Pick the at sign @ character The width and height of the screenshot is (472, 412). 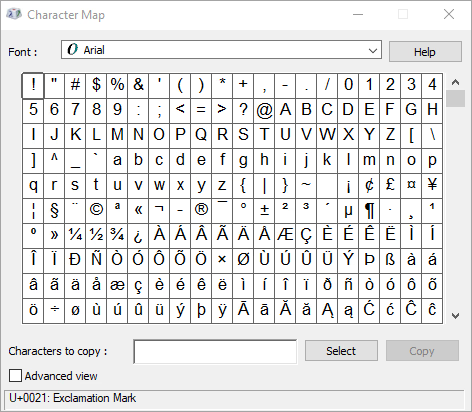pos(264,111)
